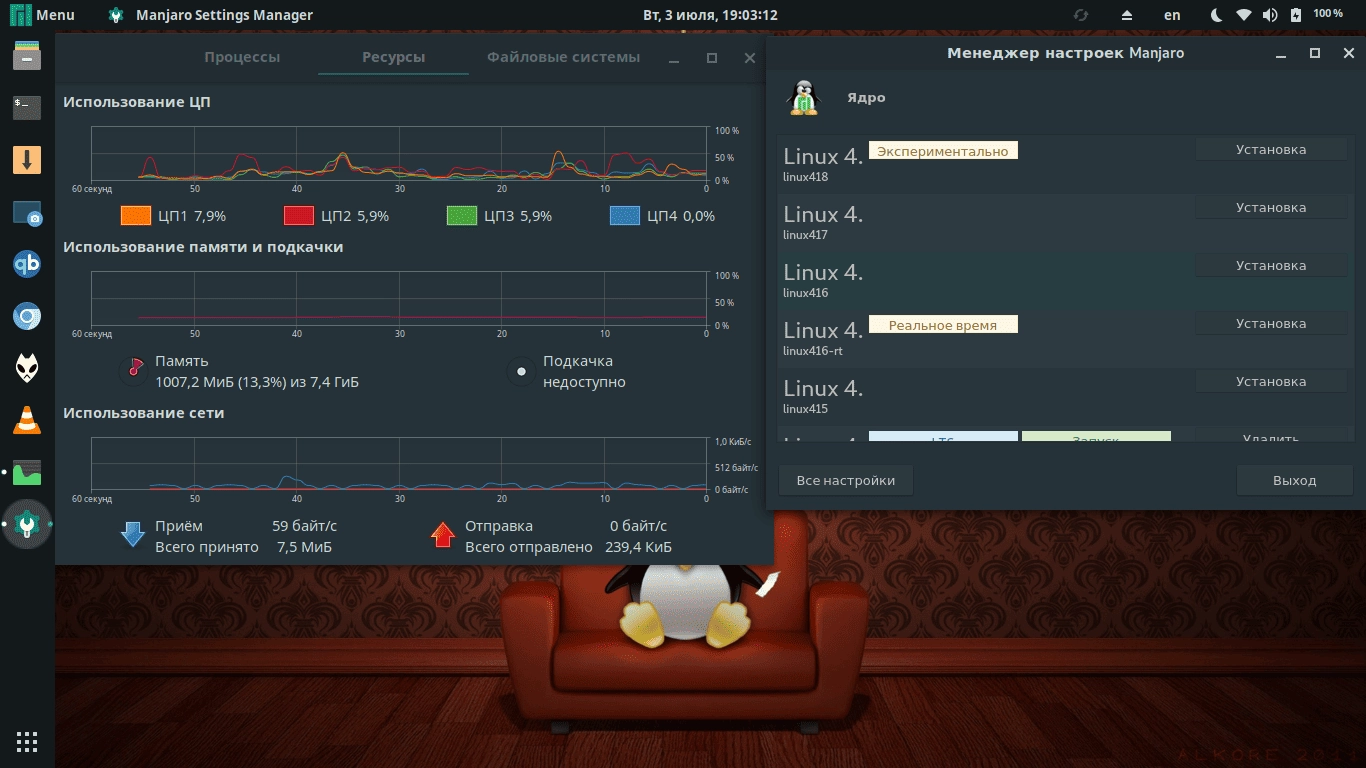
Task: Click the Экспериментально label on linux418
Action: click(943, 150)
